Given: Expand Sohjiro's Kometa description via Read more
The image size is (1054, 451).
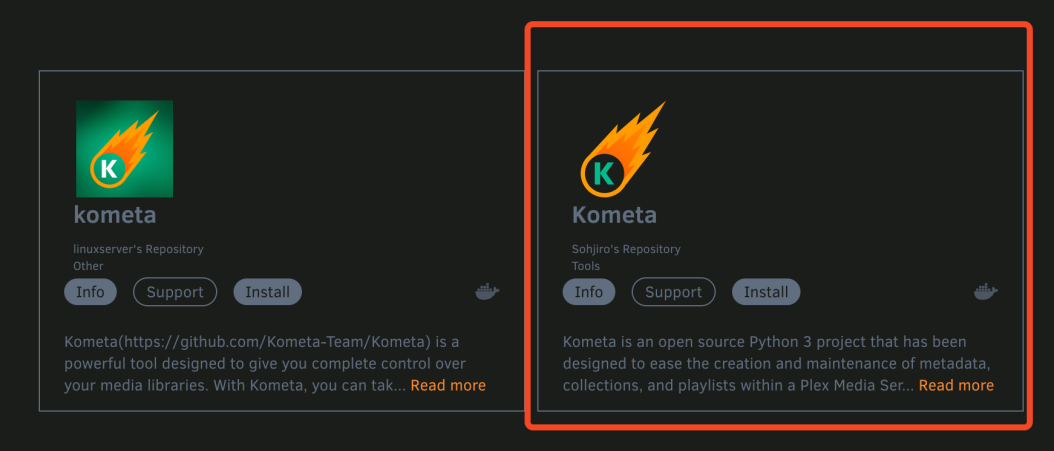Looking at the screenshot, I should (x=957, y=385).
